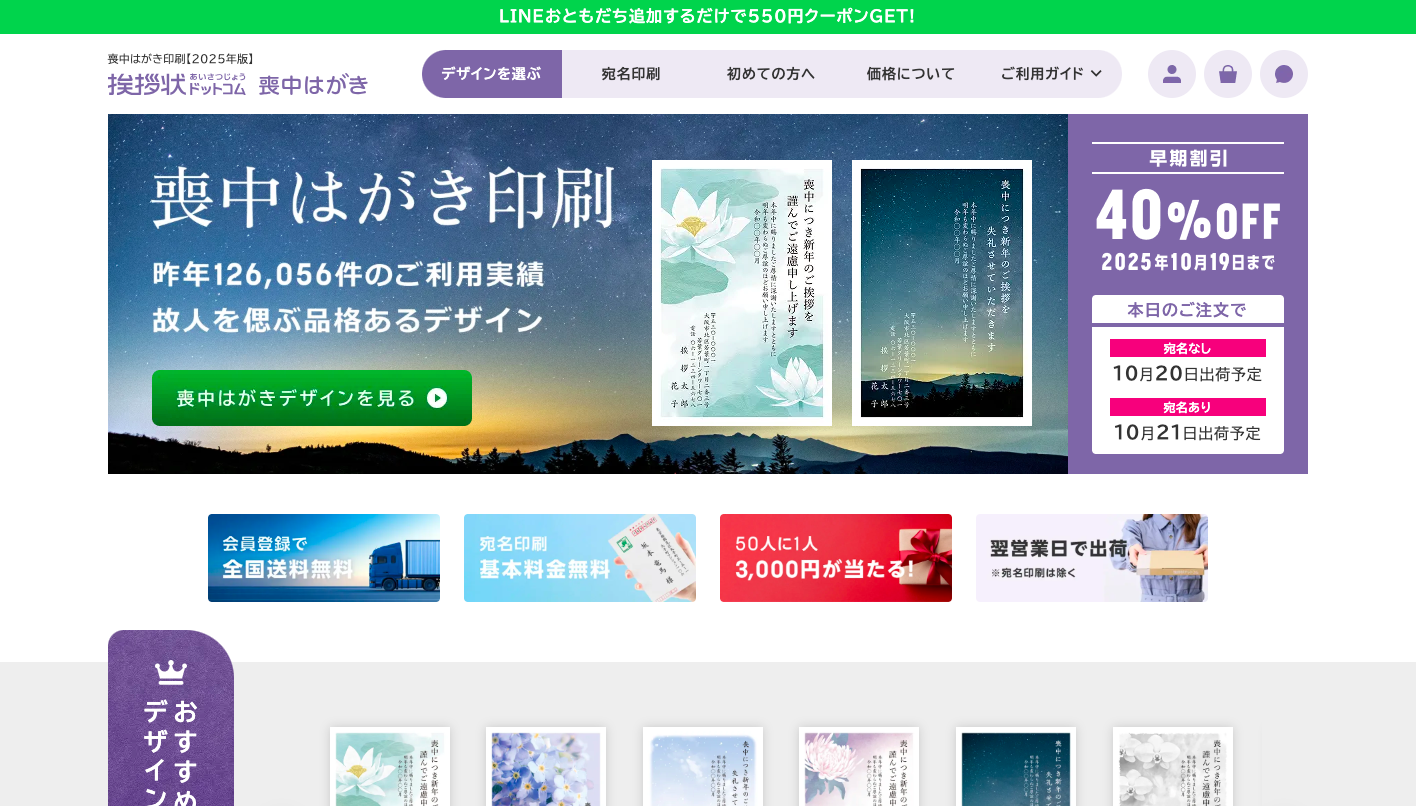Open the 宛名印刷 menu item

click(x=631, y=74)
